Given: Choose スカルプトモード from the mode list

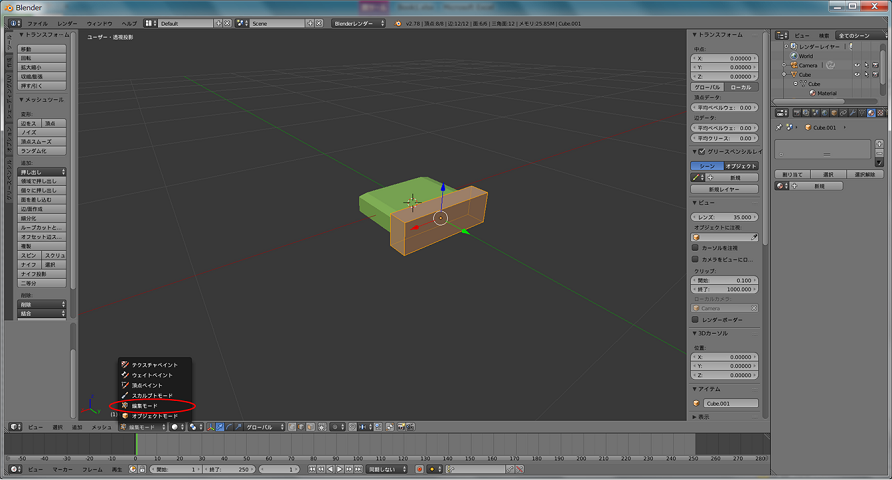Looking at the screenshot, I should 152,396.
